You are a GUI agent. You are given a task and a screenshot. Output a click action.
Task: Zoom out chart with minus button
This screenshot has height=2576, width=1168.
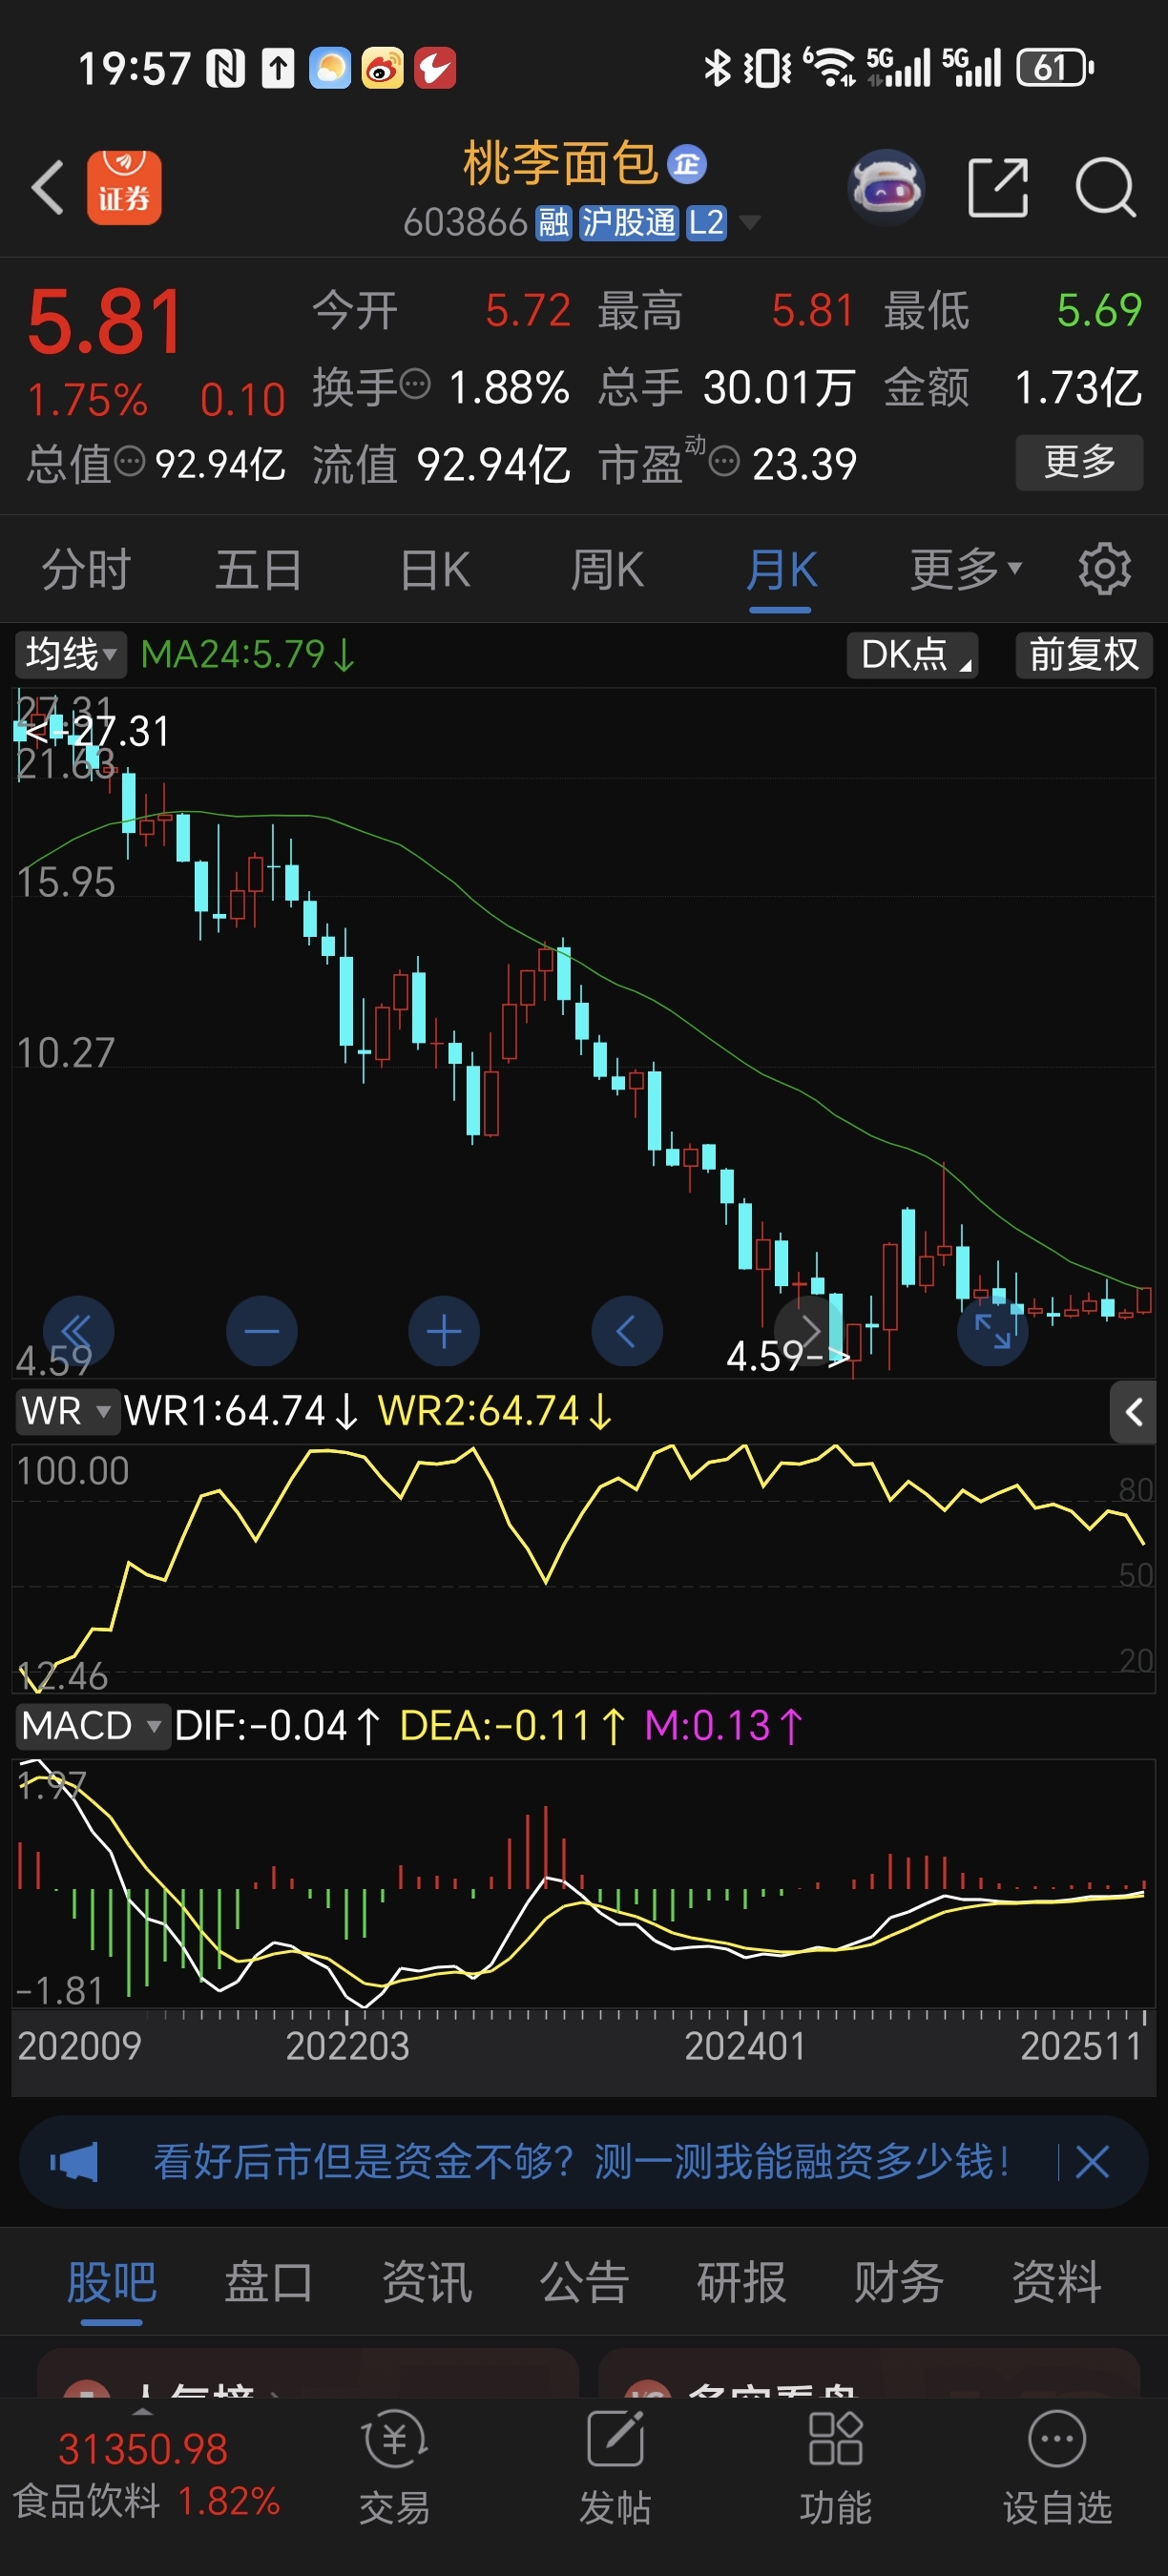tap(262, 1331)
